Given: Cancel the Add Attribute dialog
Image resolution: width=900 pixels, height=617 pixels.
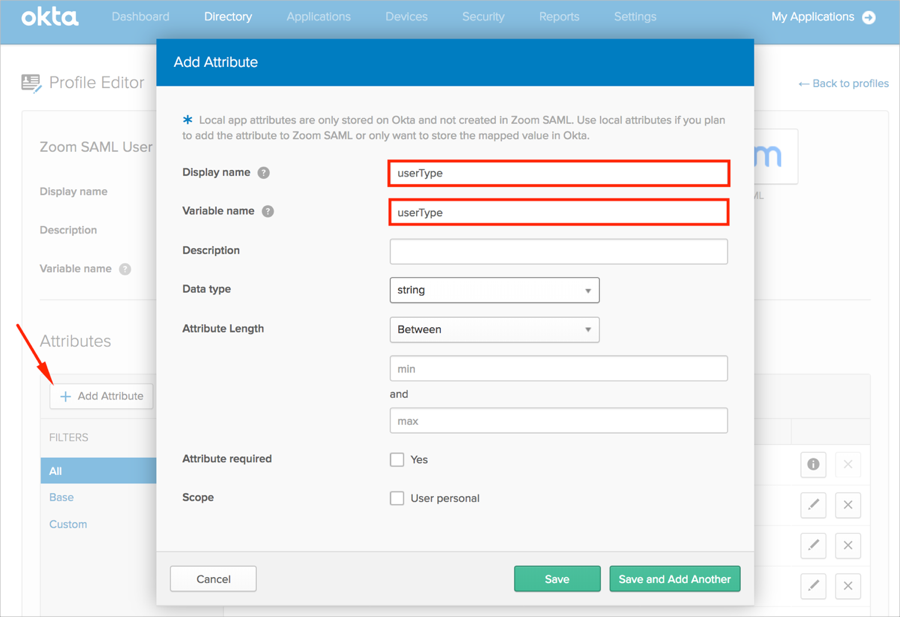Looking at the screenshot, I should click(213, 579).
